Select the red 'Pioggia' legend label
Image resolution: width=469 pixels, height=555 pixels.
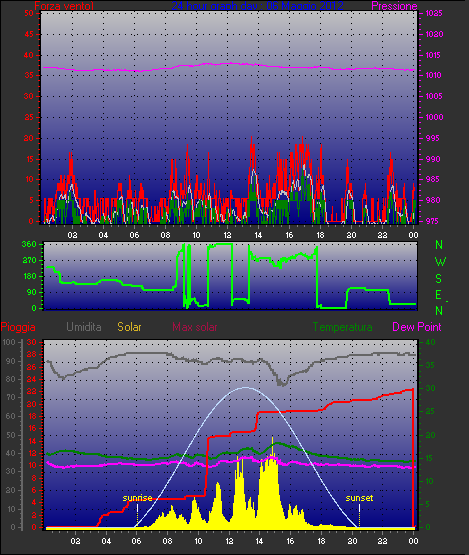pyautogui.click(x=18, y=327)
